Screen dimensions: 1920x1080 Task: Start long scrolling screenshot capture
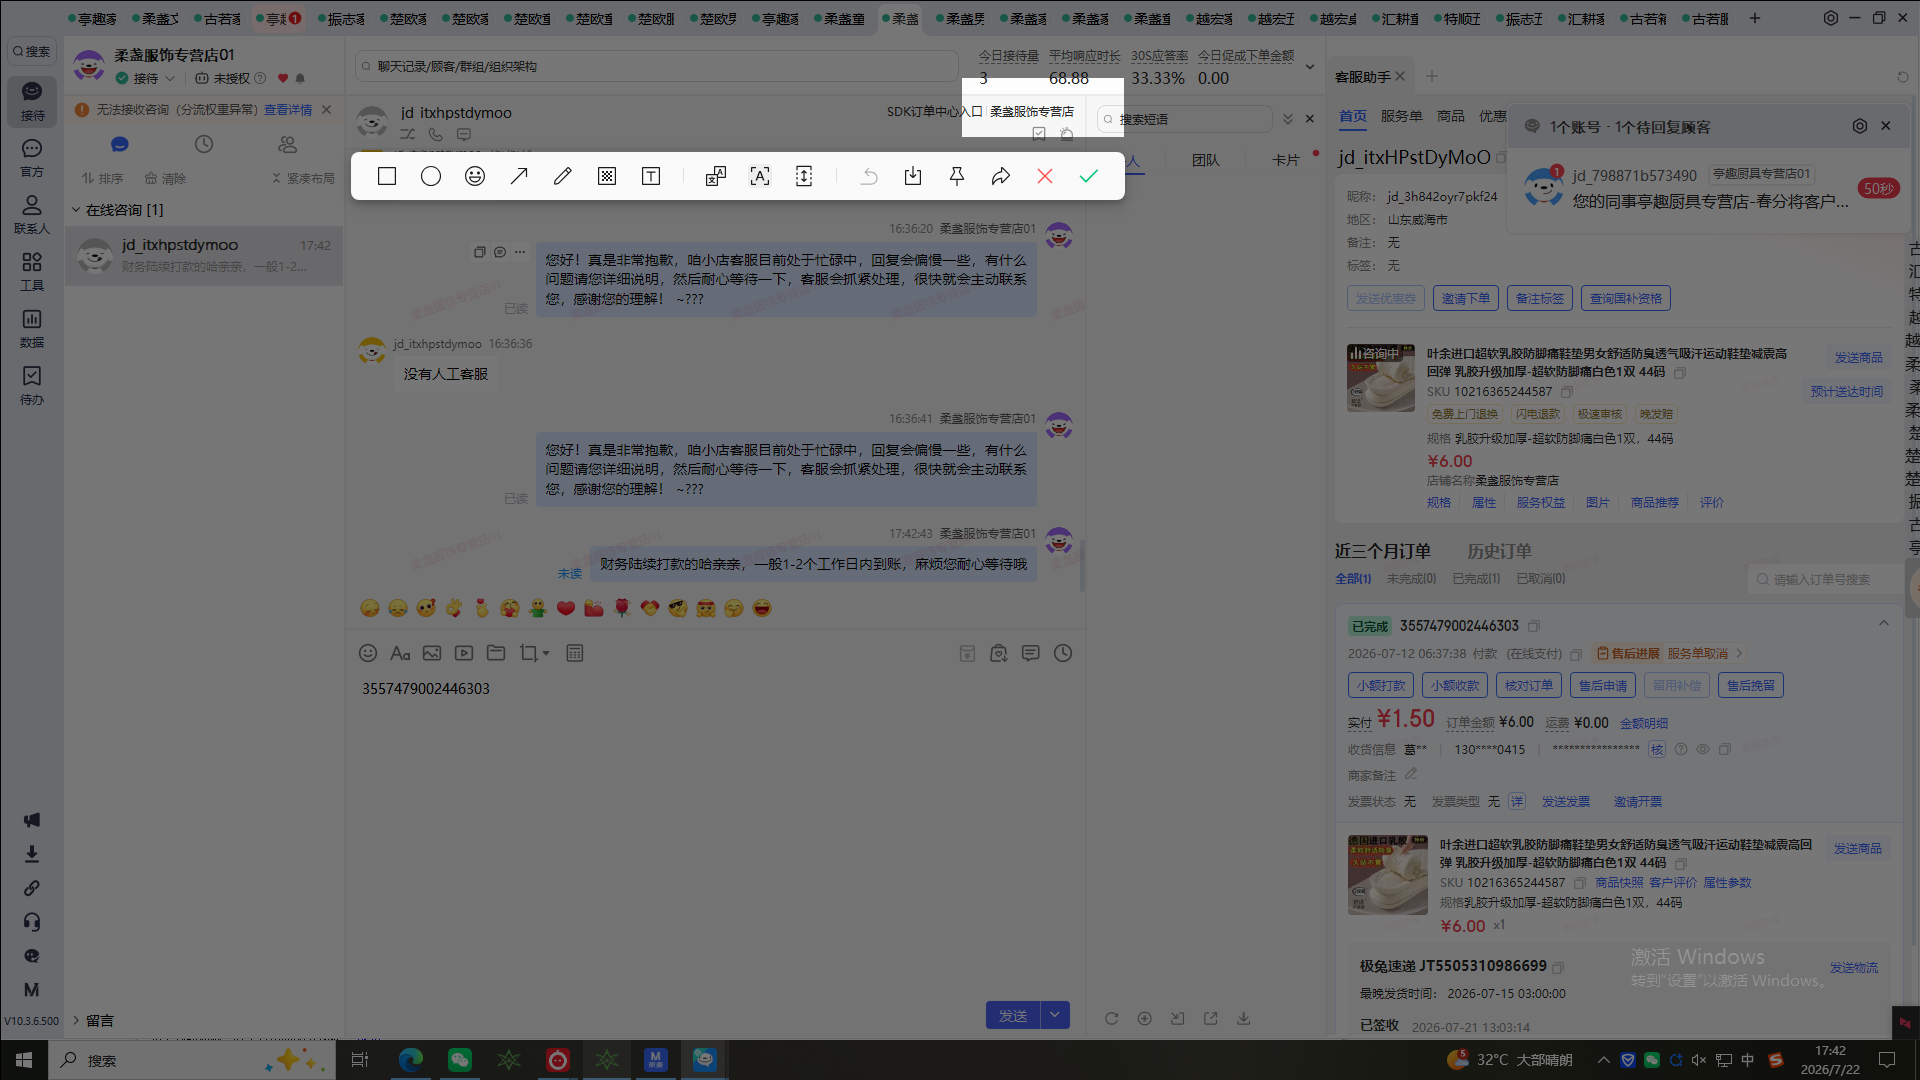pyautogui.click(x=804, y=176)
